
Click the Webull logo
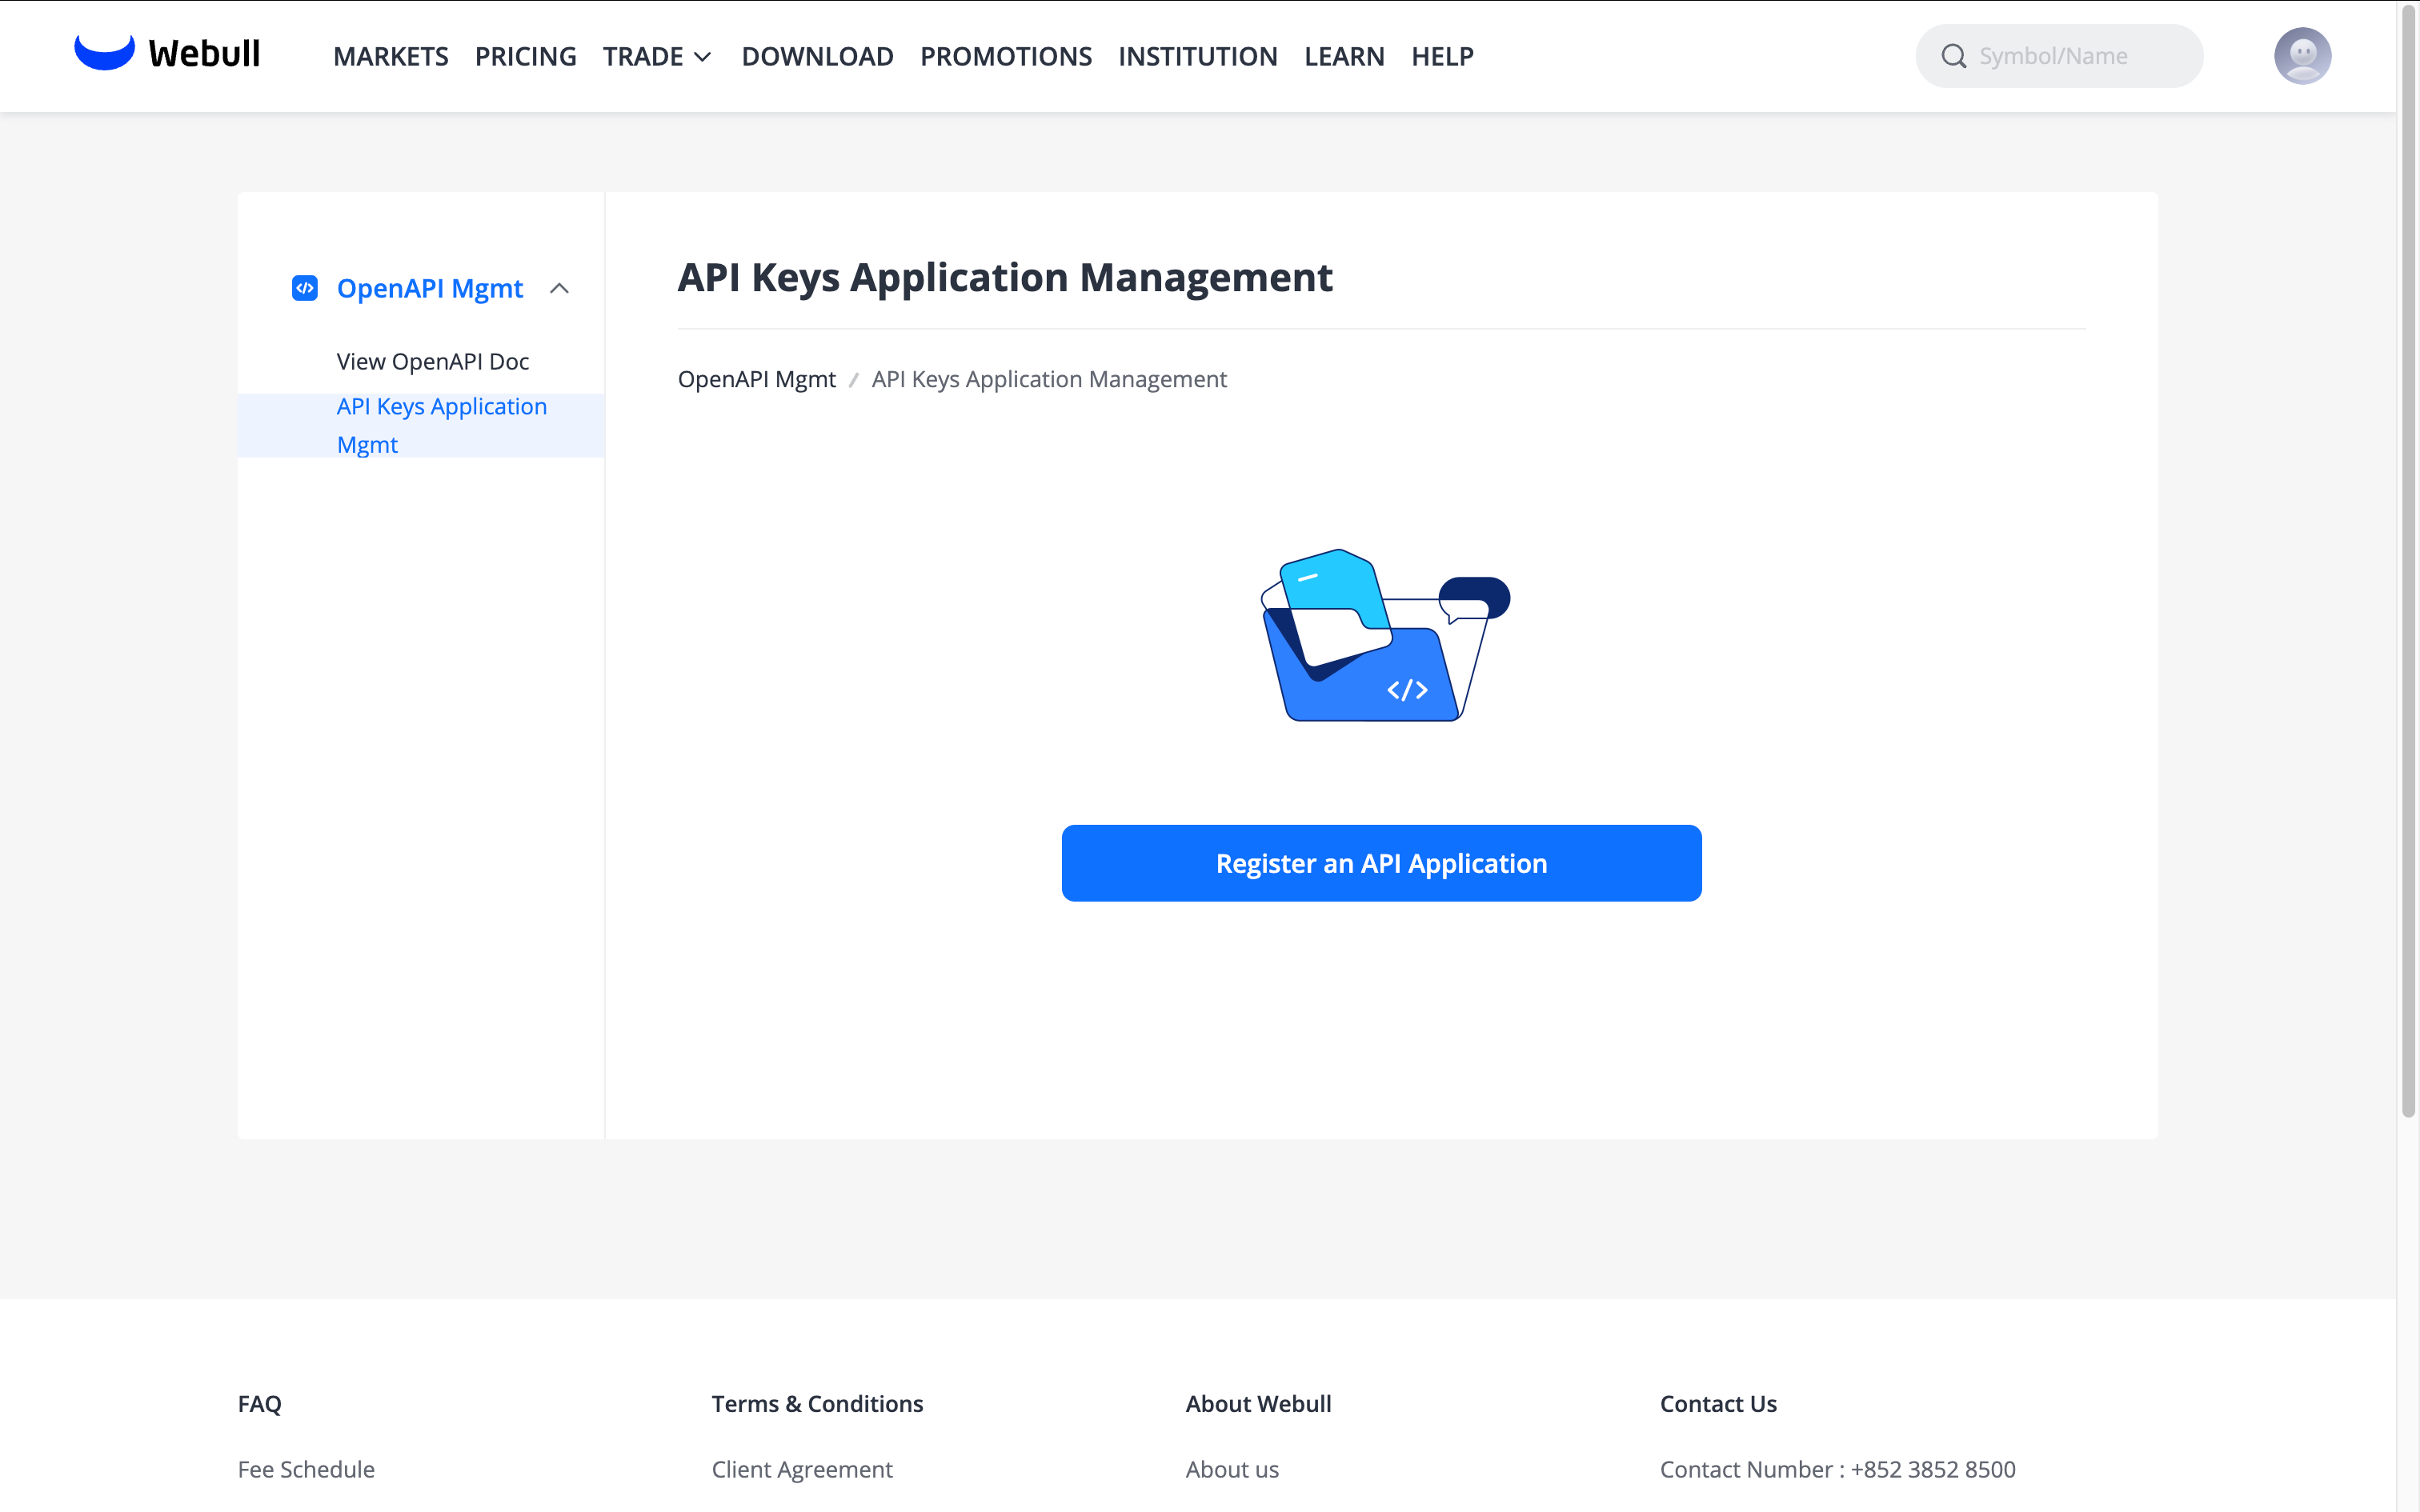(167, 54)
